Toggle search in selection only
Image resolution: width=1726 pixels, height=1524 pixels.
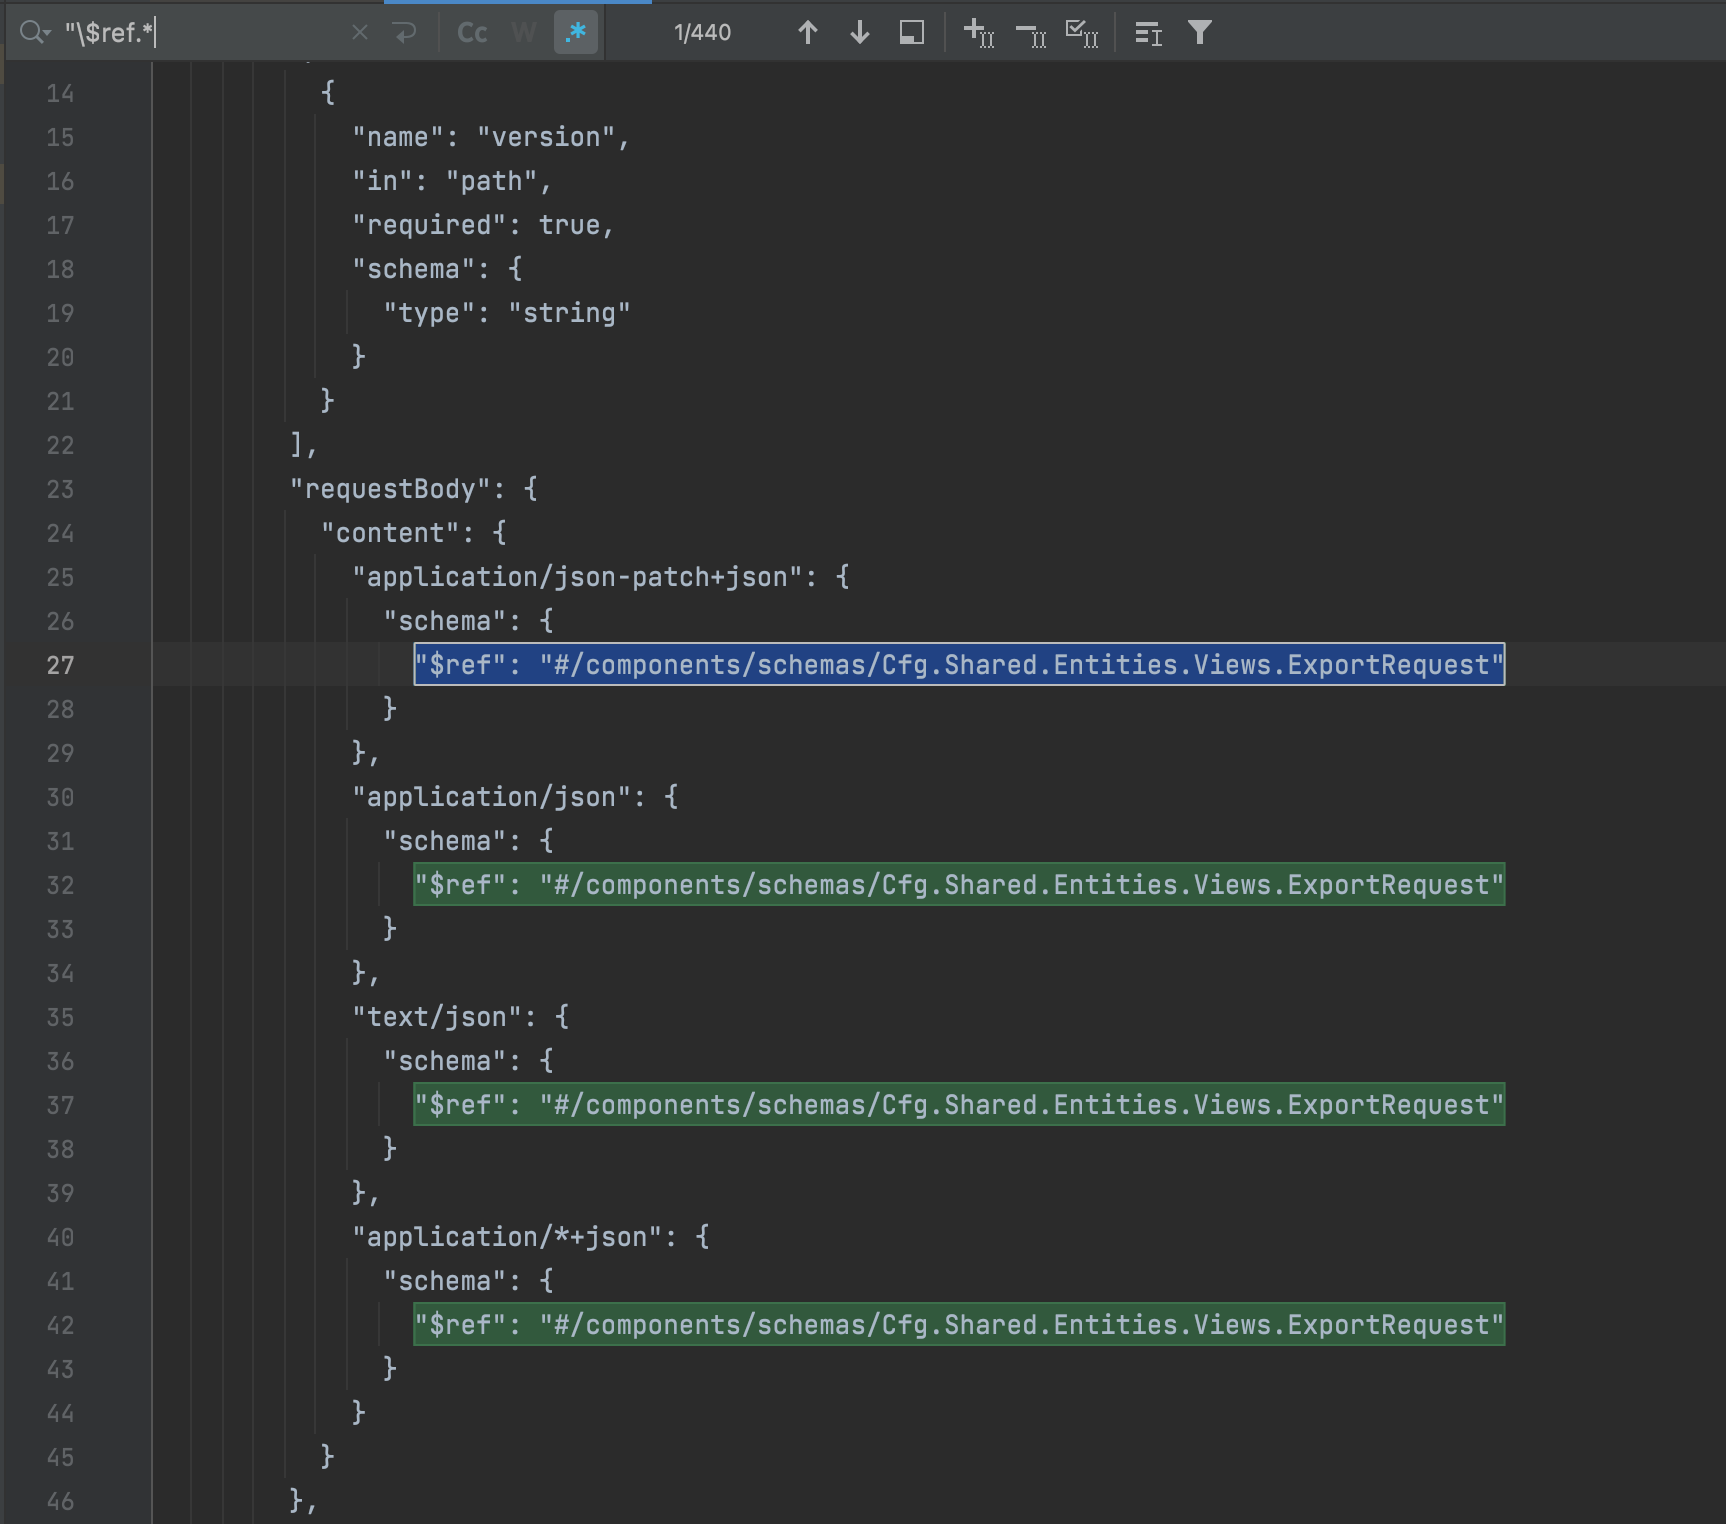1149,33
